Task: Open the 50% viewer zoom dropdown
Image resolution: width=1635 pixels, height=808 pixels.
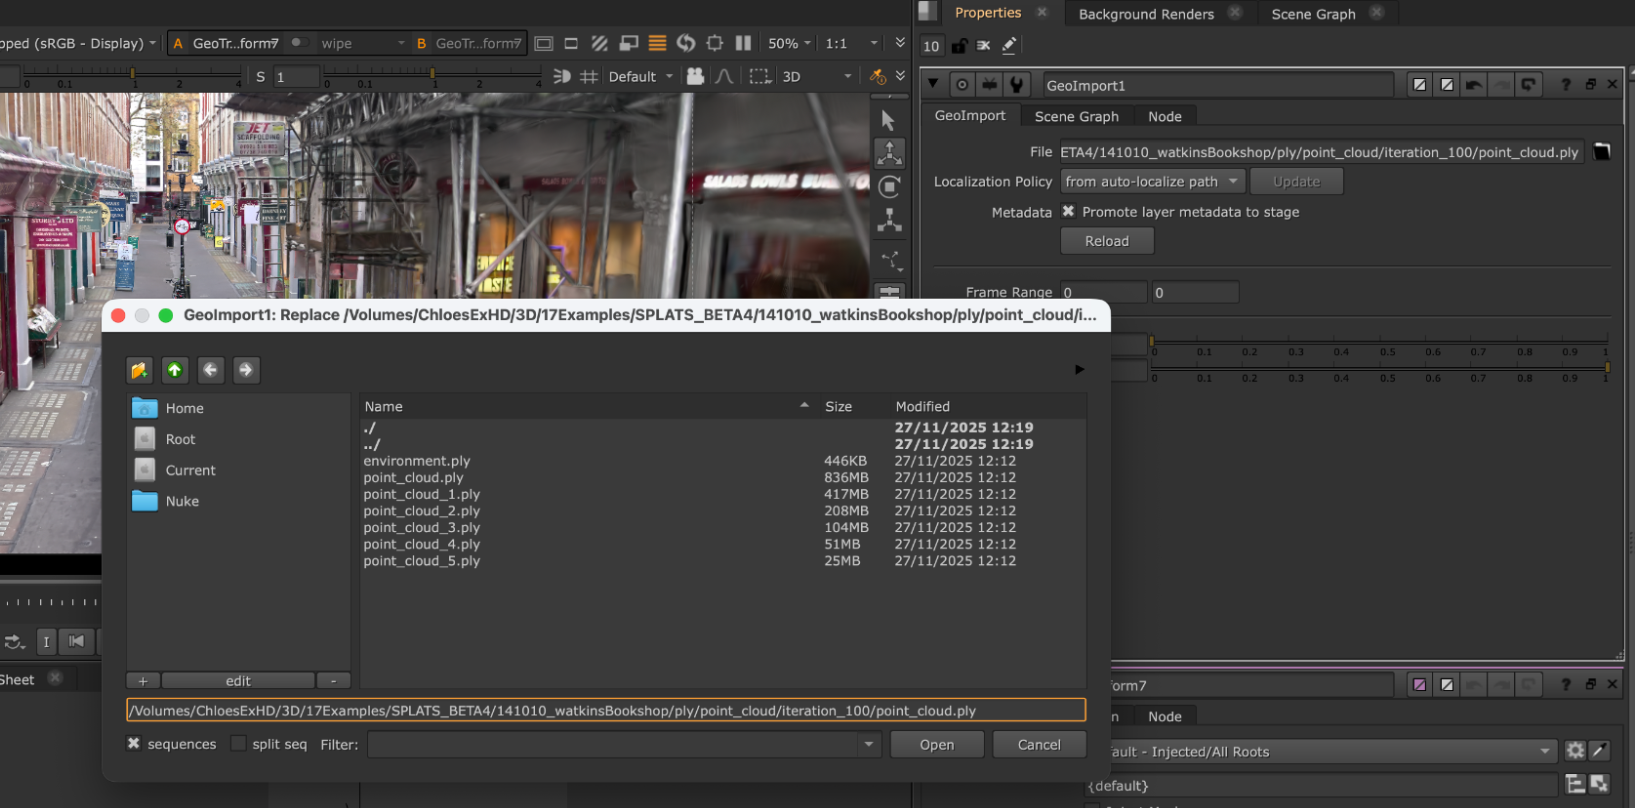Action: tap(790, 44)
